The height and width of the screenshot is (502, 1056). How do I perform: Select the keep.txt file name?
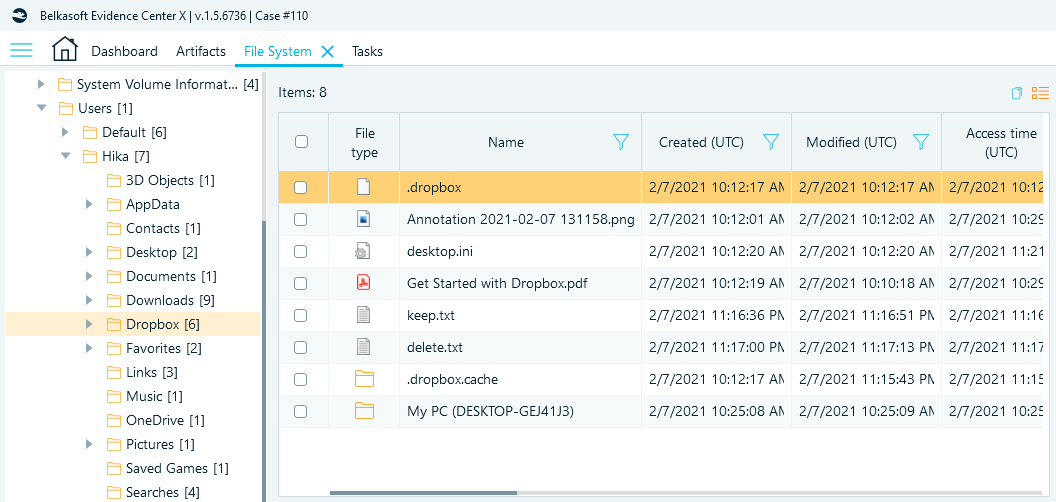[431, 315]
